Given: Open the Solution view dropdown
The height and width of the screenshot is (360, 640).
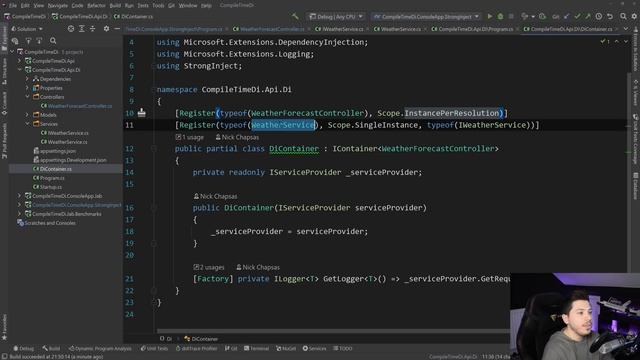Looking at the screenshot, I should 27,29.
